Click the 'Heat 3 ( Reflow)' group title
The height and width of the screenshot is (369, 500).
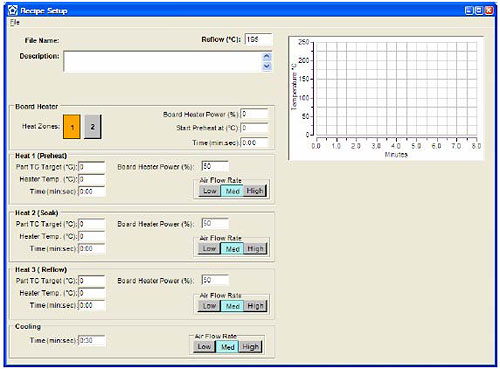click(41, 269)
